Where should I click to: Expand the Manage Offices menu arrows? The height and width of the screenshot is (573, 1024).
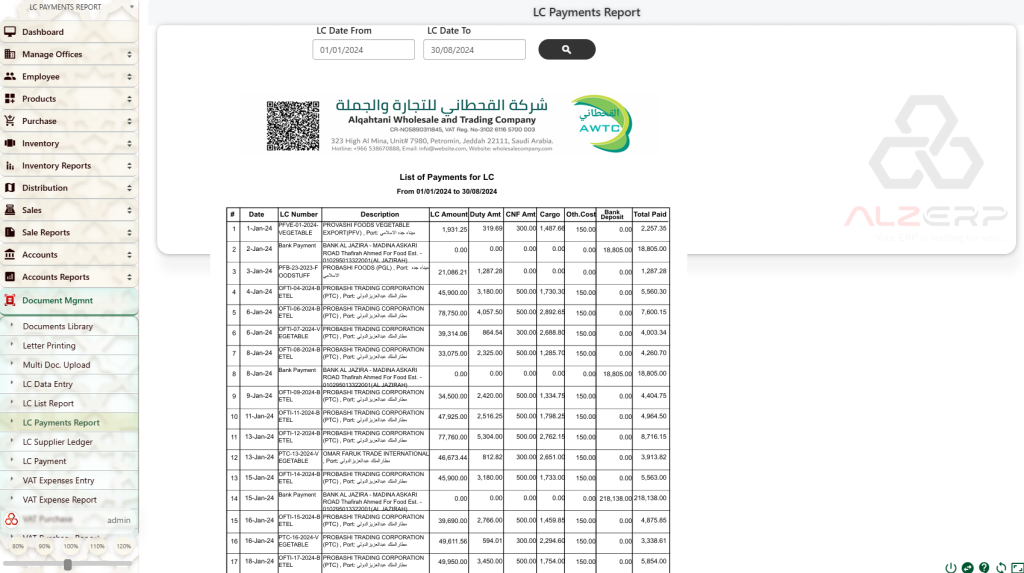pyautogui.click(x=129, y=54)
